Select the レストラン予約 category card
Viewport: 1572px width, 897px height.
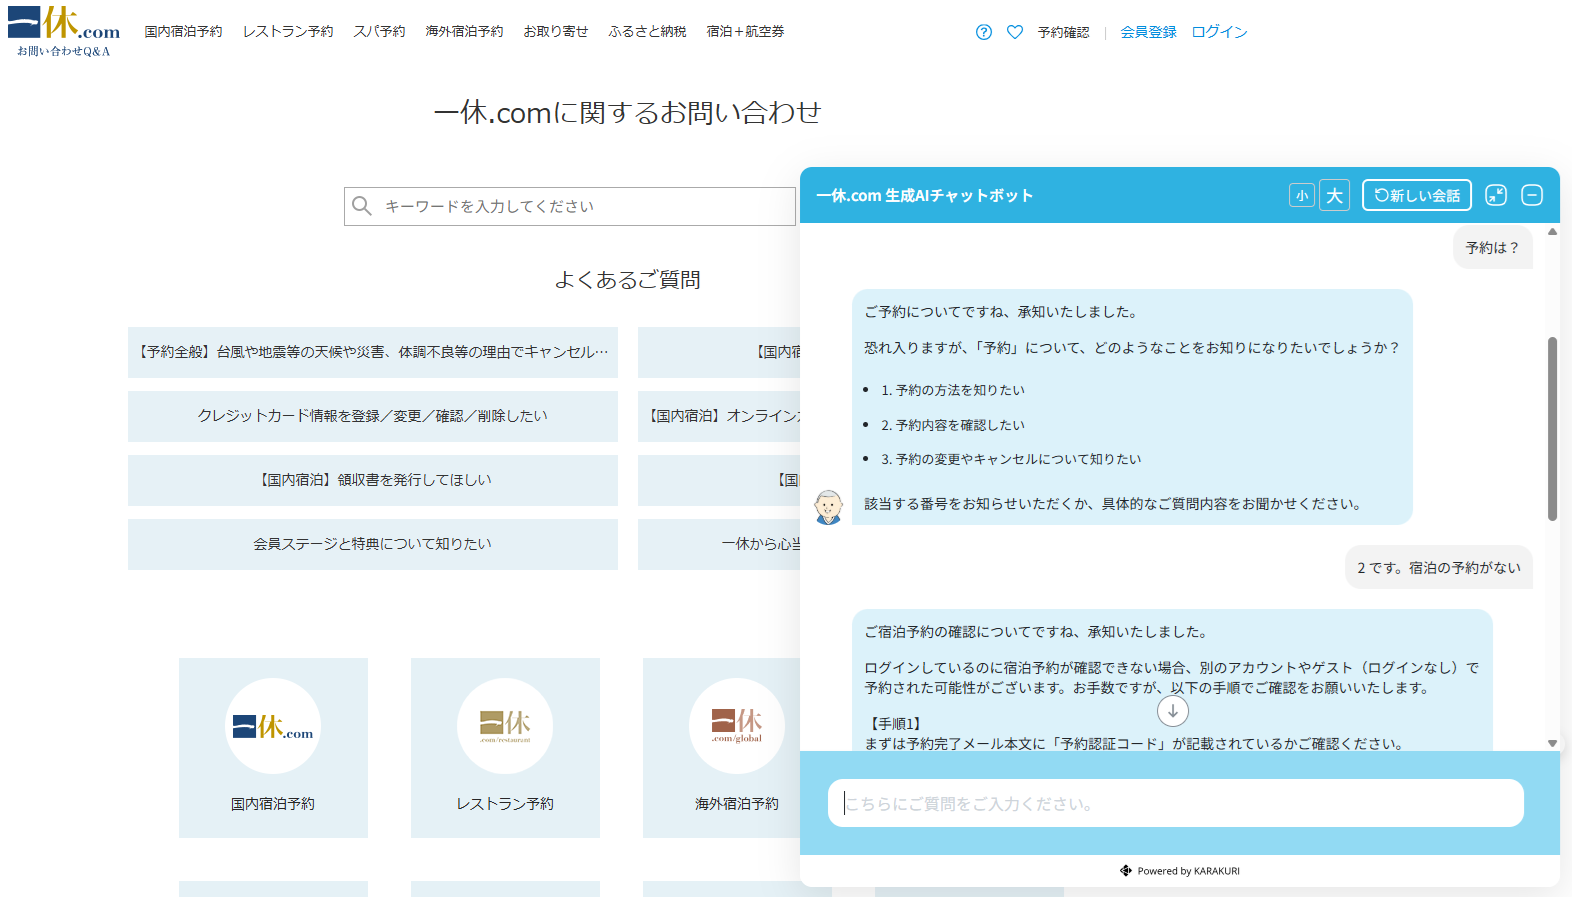[x=505, y=748]
